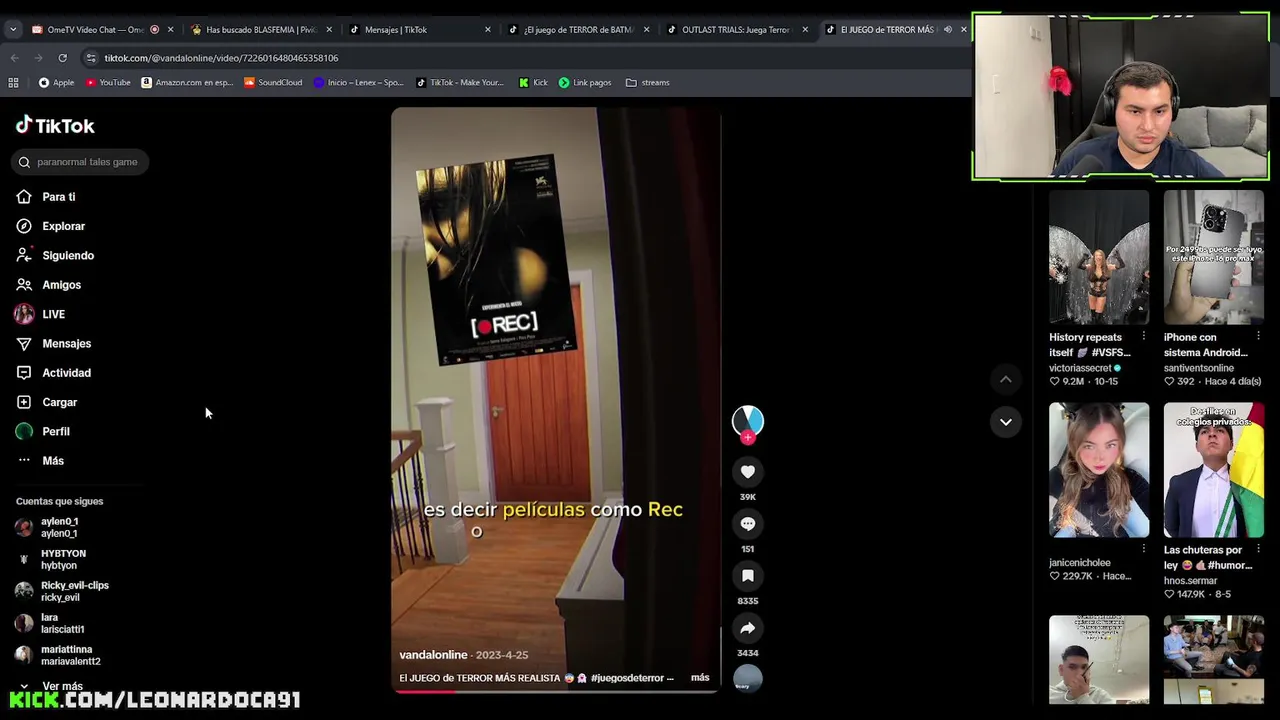Open the Actividad notifications
The image size is (1280, 720).
[x=54, y=373]
